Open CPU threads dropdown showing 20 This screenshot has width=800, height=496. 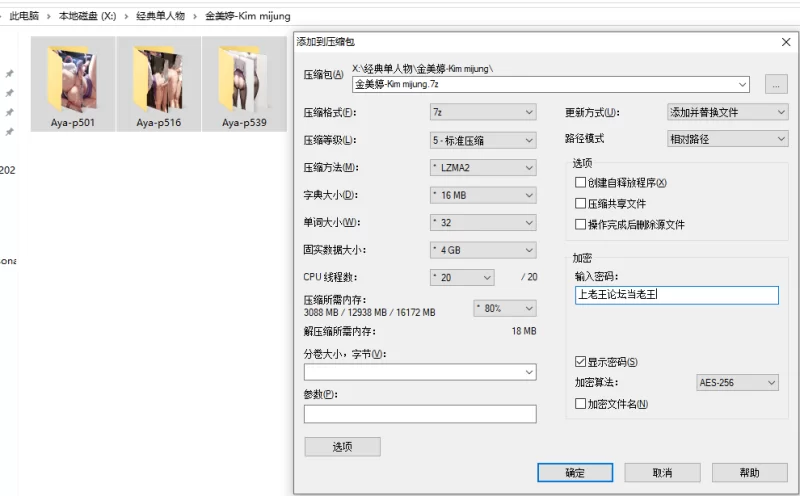[x=462, y=277]
